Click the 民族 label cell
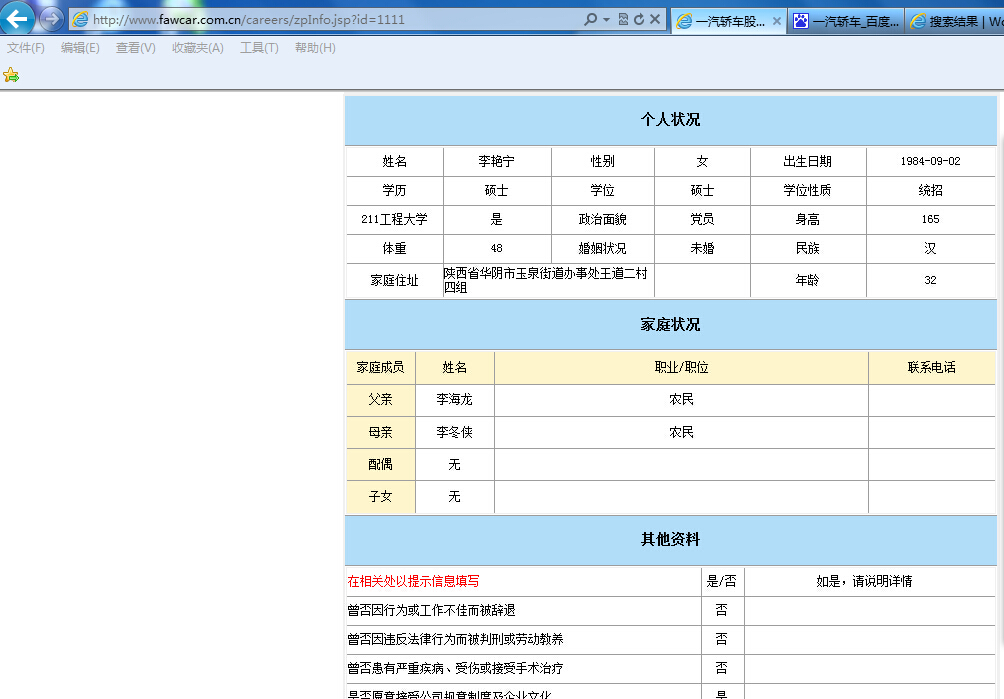 click(807, 248)
